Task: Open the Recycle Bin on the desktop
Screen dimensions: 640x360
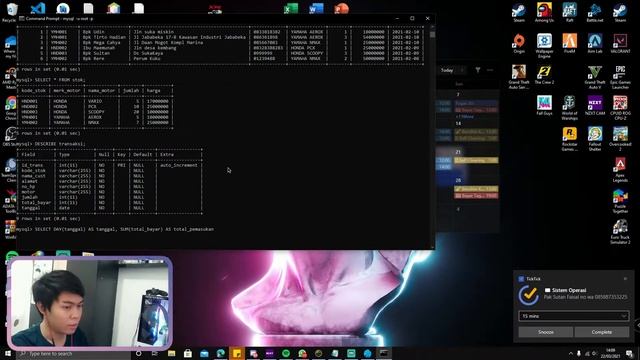Action: (11, 11)
